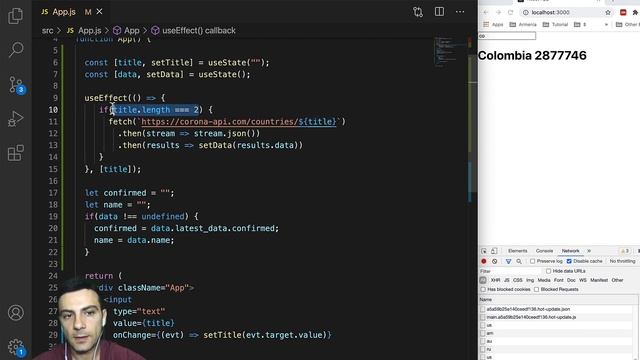Click the useEffect() callback breadcrumb
The width and height of the screenshot is (640, 360).
click(x=193, y=31)
